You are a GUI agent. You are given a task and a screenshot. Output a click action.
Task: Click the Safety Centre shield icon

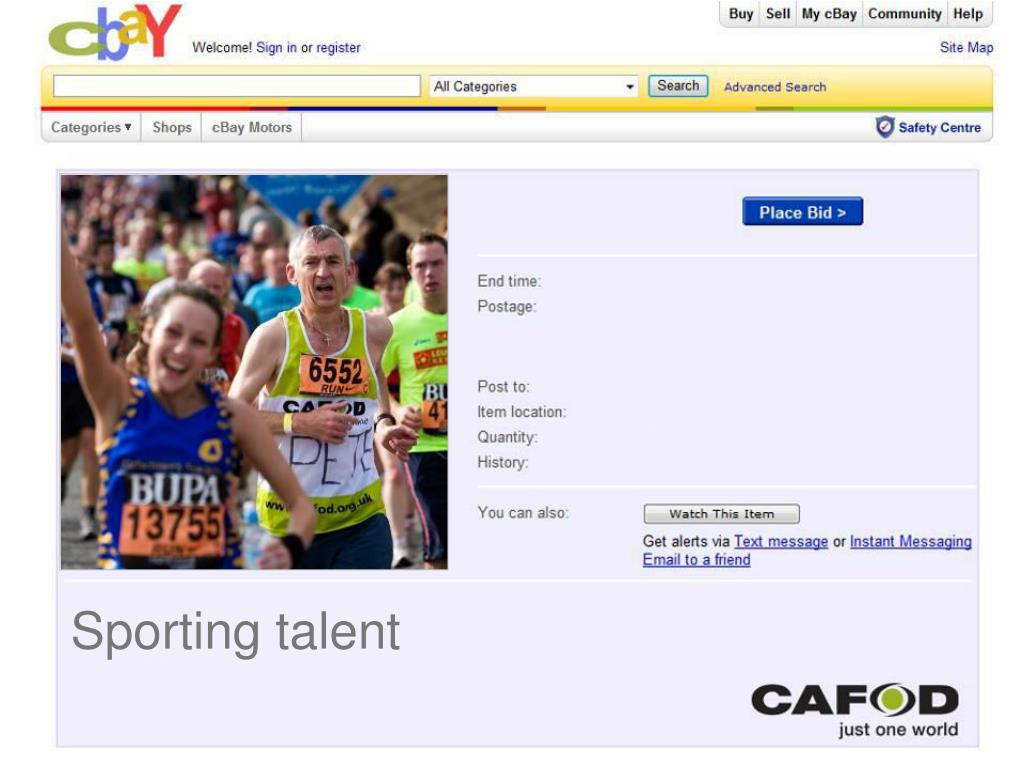884,127
